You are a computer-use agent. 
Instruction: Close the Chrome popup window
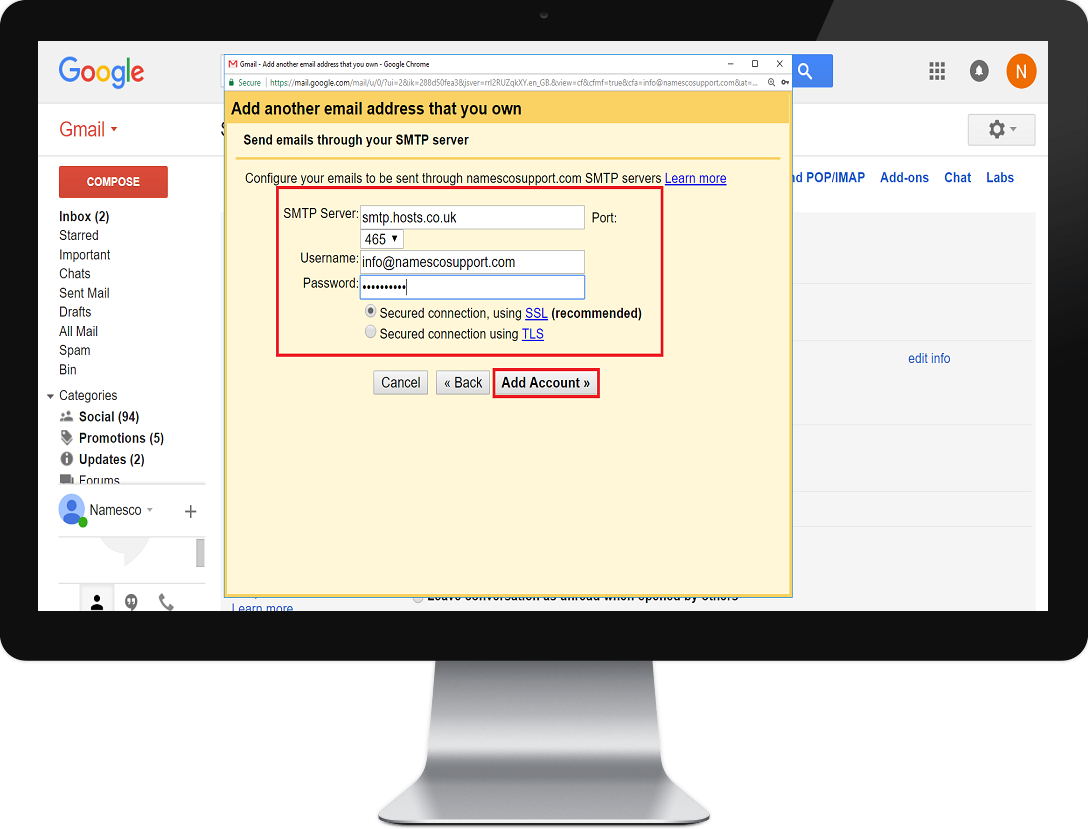779,64
